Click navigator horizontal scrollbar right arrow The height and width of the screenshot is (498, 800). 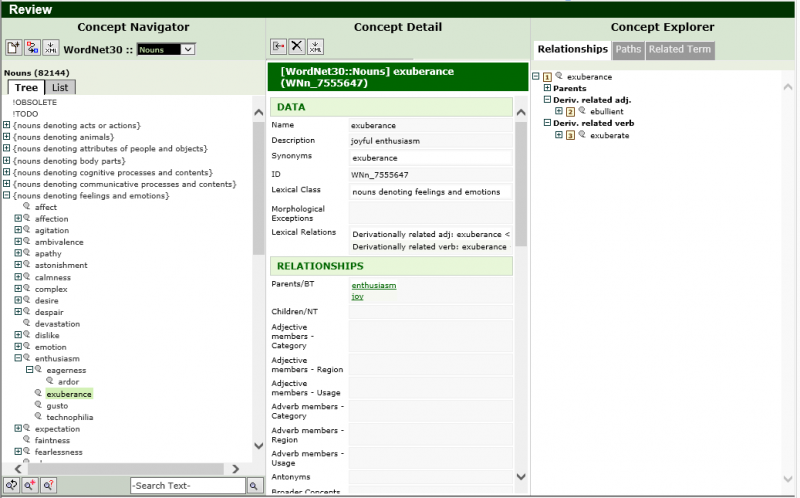pyautogui.click(x=236, y=468)
